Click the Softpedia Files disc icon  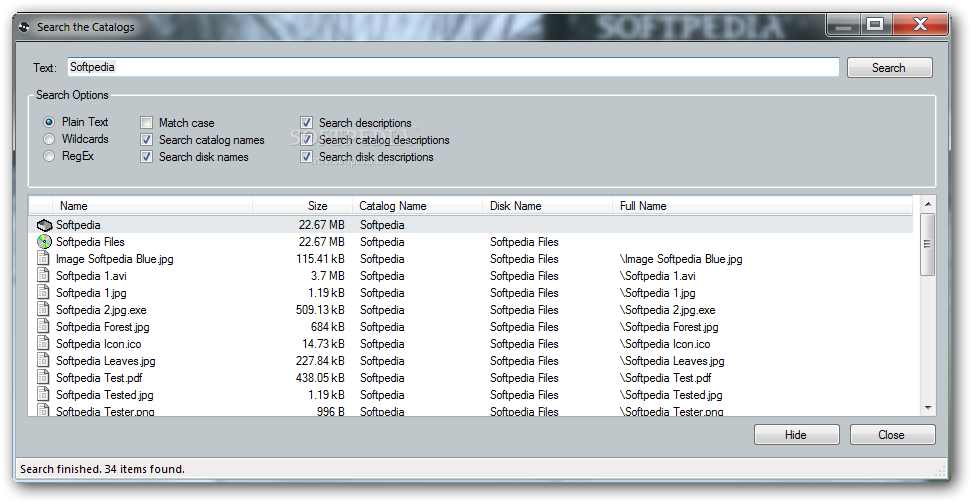click(x=44, y=242)
